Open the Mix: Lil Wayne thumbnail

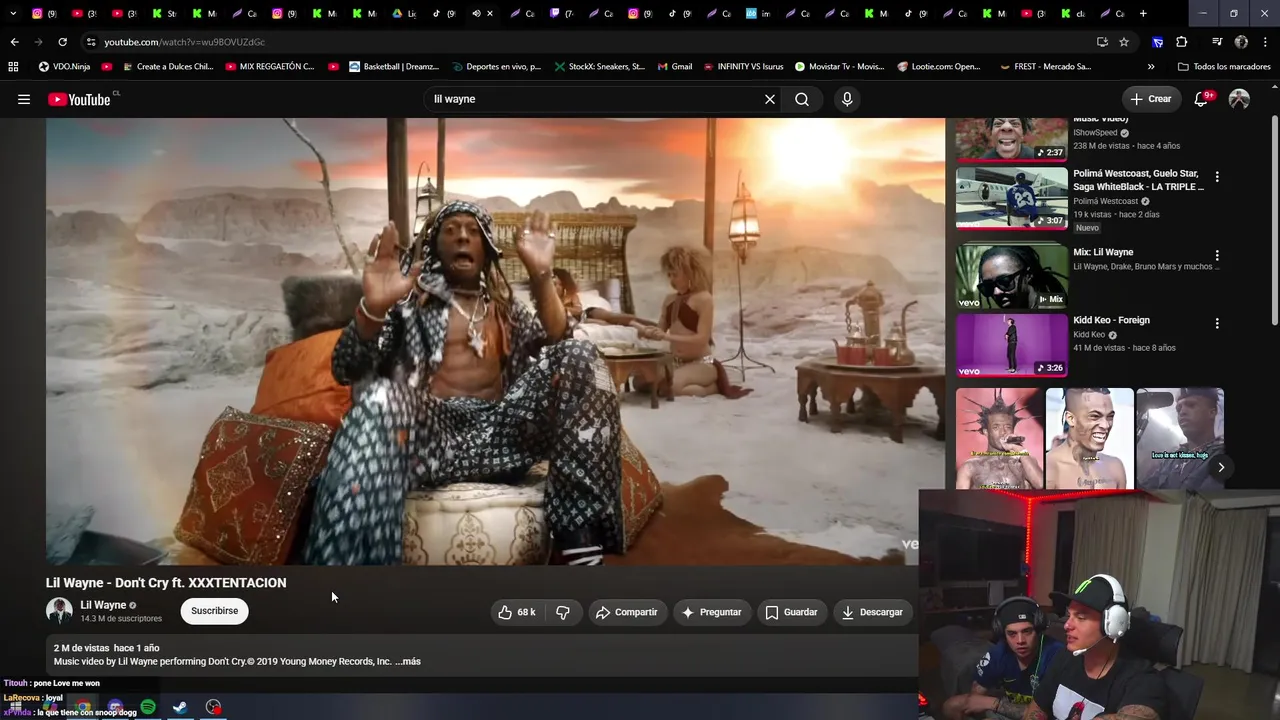tap(1012, 275)
